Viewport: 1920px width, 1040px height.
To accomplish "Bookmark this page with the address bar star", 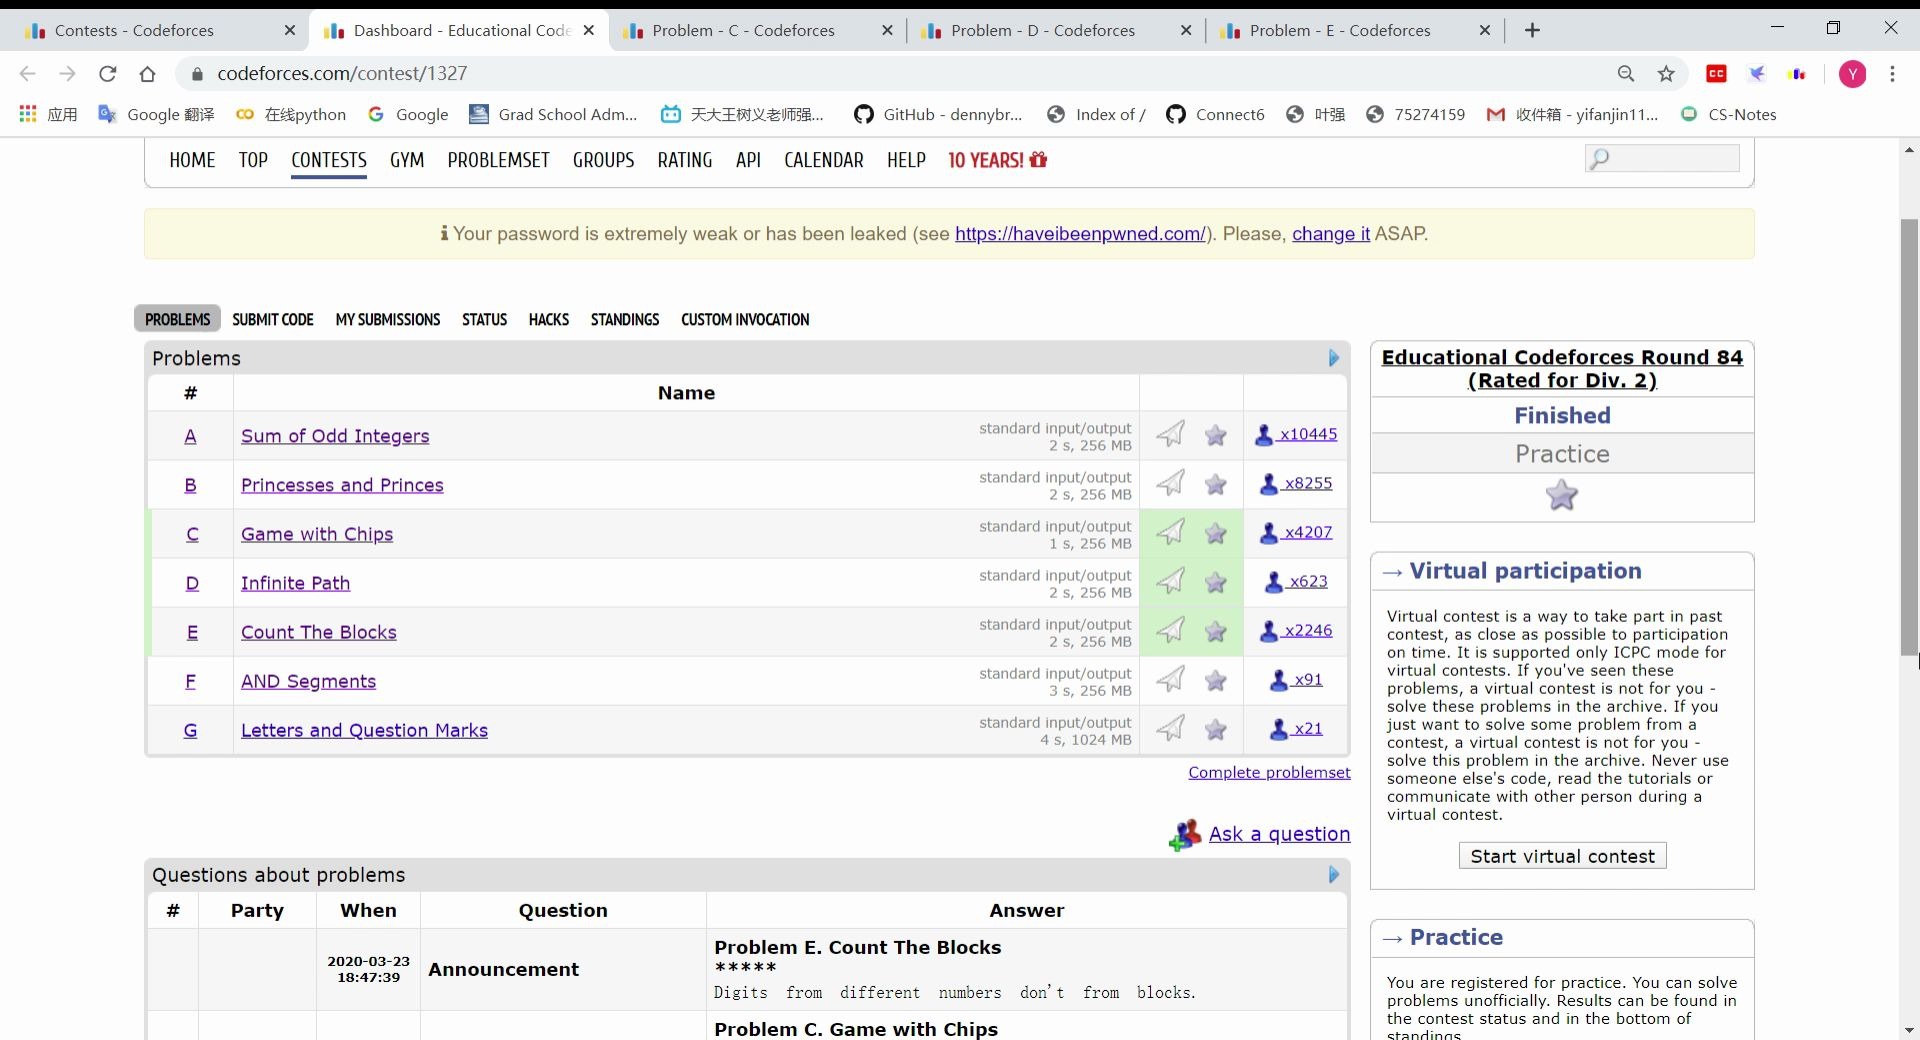I will 1666,73.
